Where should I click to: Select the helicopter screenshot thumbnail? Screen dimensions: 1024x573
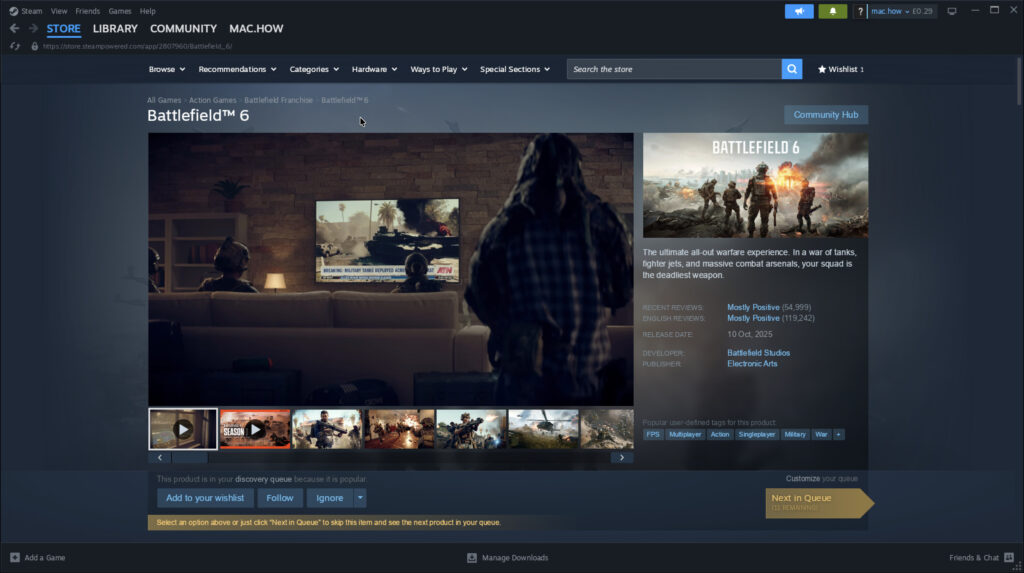[x=543, y=429]
